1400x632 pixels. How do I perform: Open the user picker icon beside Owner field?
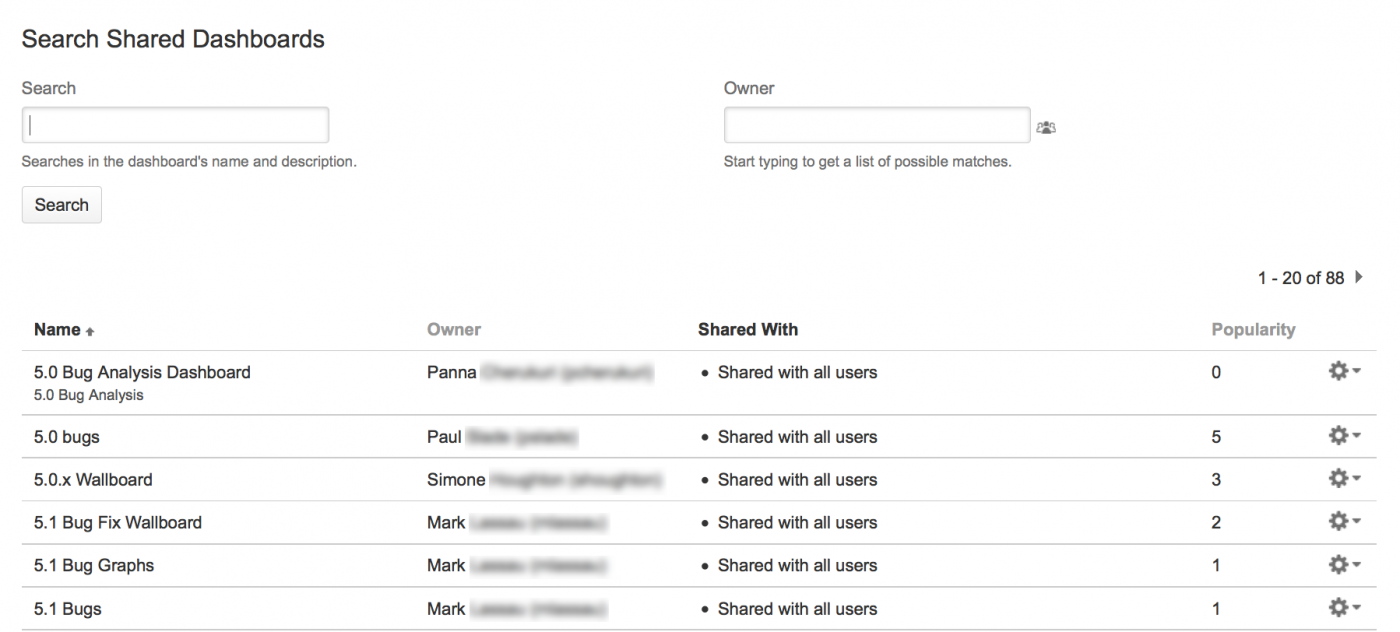(x=1046, y=127)
